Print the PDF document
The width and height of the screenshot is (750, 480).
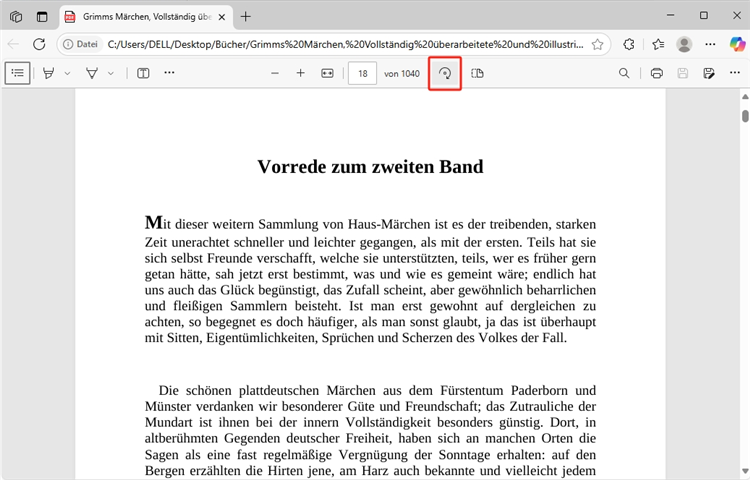(x=657, y=73)
